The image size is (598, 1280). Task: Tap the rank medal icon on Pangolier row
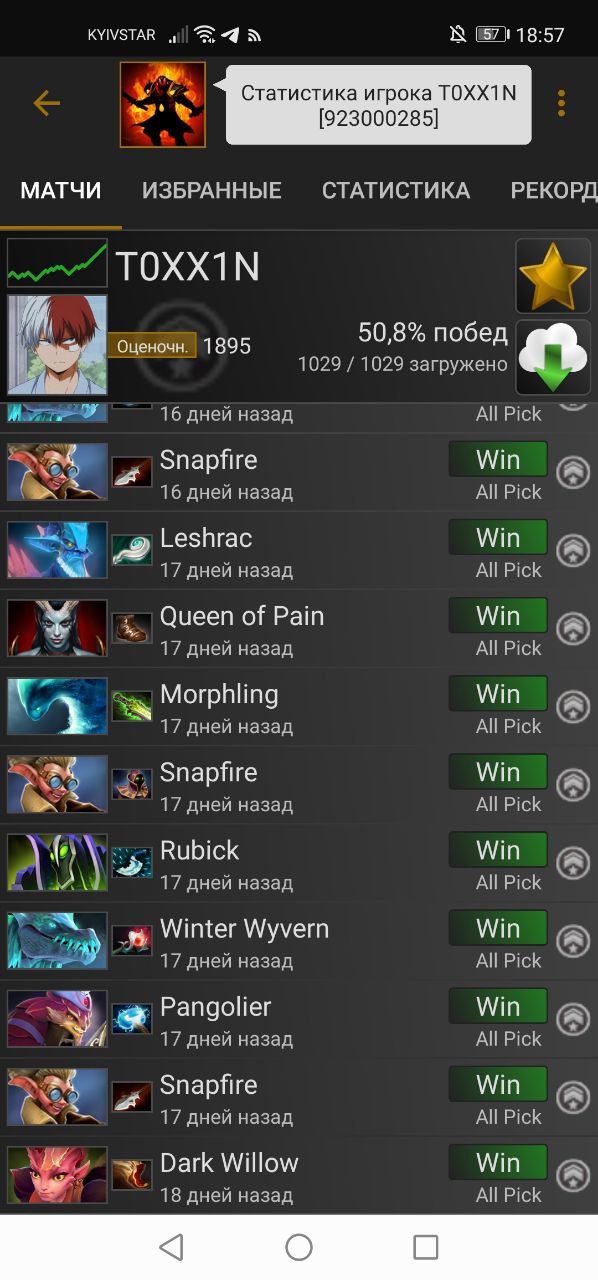[573, 1019]
